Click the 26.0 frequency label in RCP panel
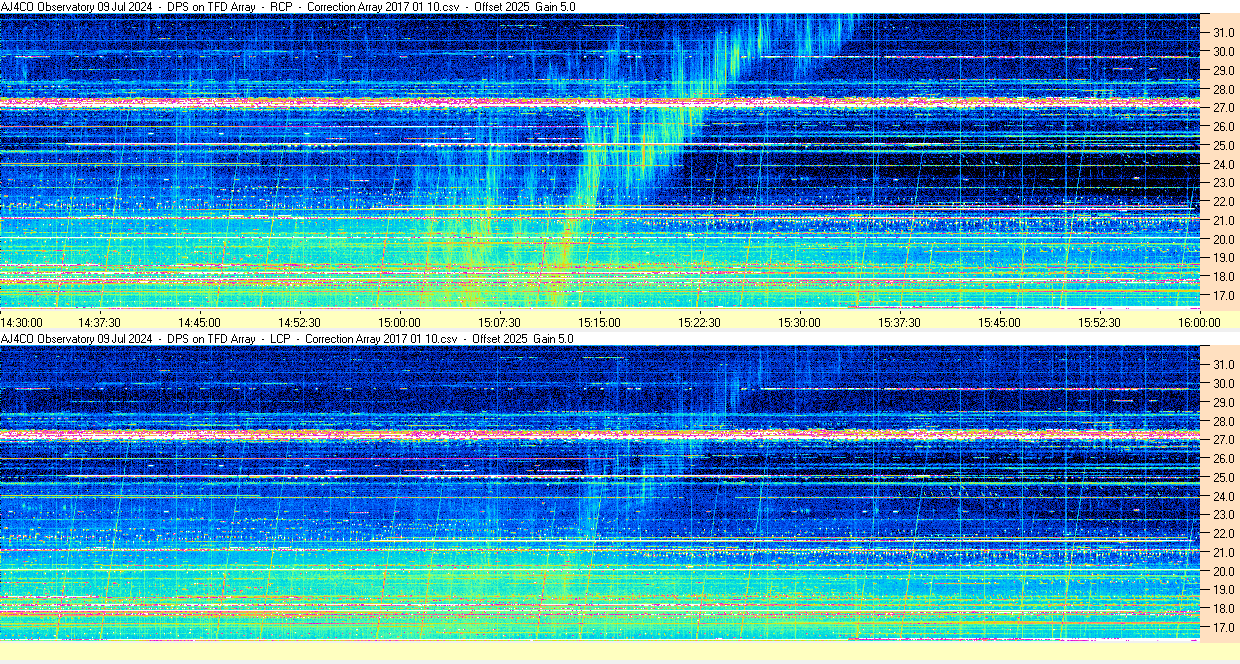Image resolution: width=1240 pixels, height=664 pixels. [x=1224, y=126]
